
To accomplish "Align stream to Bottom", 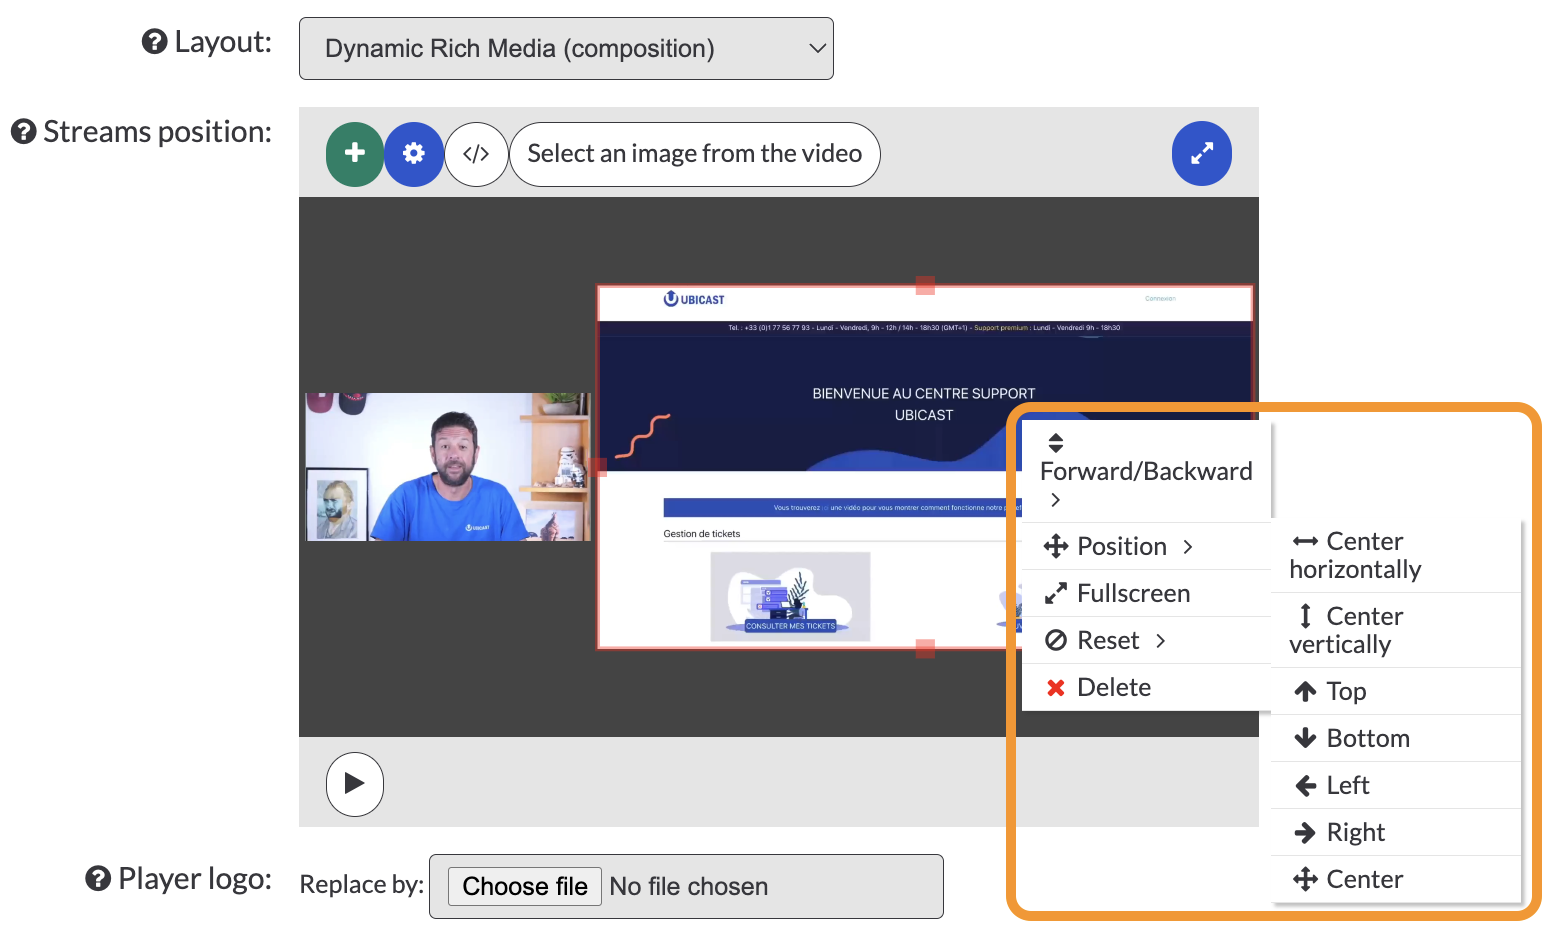I will pos(1396,738).
